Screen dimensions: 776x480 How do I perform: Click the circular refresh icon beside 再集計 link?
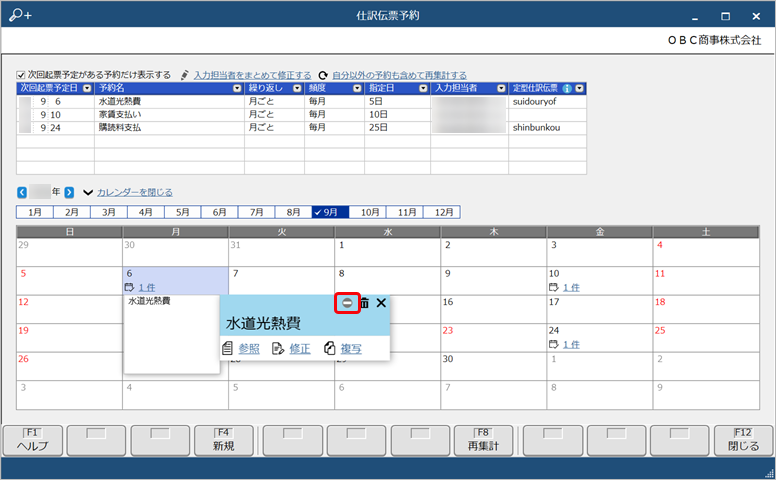(x=323, y=75)
